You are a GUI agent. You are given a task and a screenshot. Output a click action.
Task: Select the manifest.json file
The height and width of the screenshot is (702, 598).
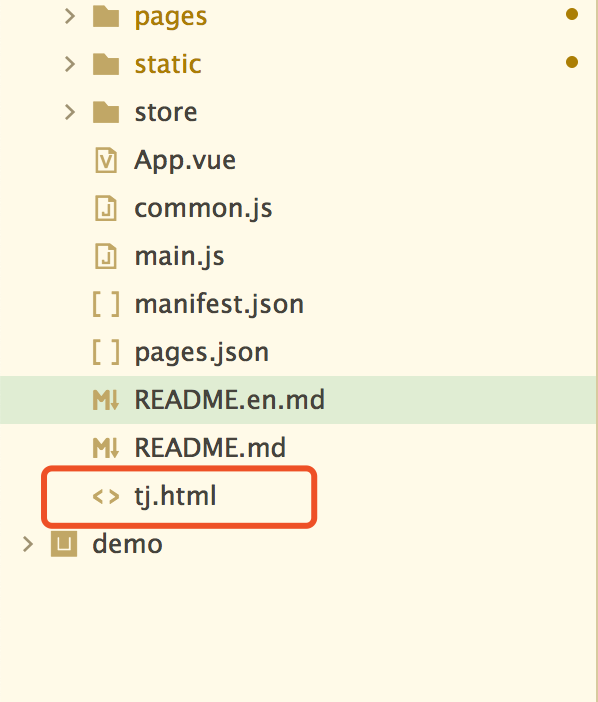[x=219, y=304]
